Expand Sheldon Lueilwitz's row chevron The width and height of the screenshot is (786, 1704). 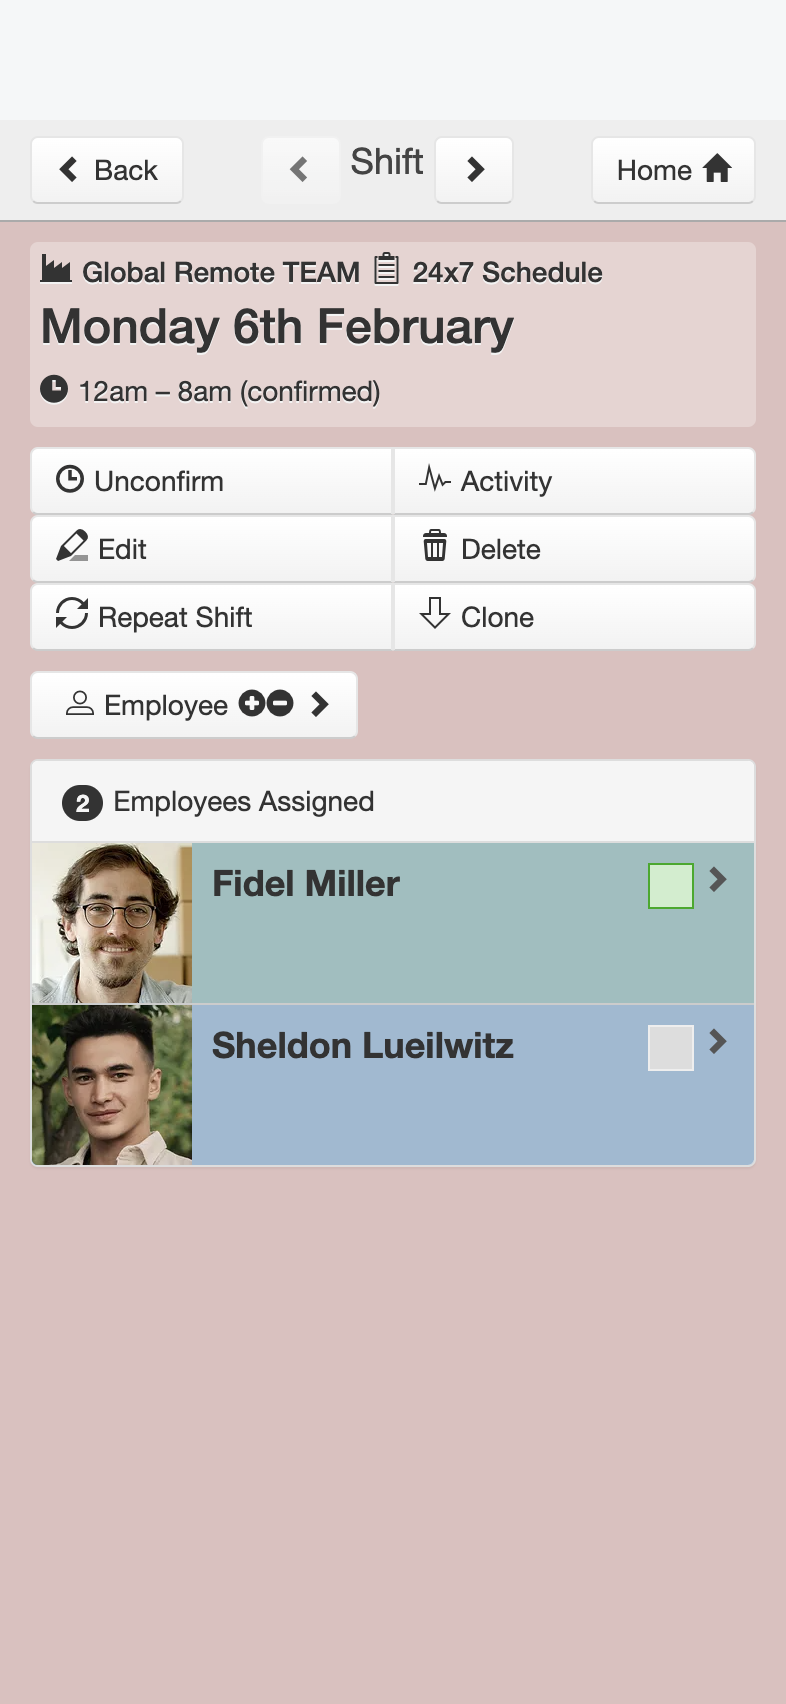pyautogui.click(x=718, y=1042)
